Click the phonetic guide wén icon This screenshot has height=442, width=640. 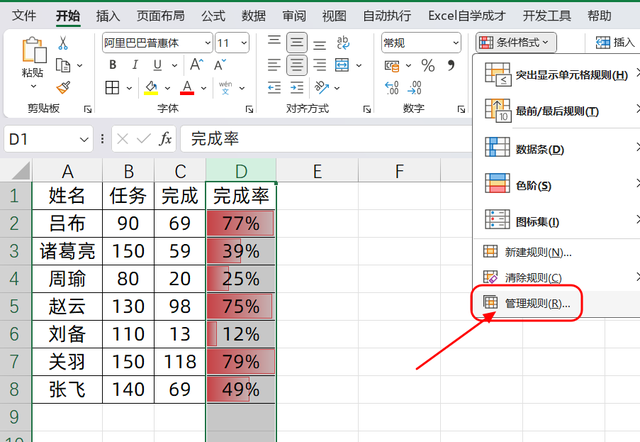[225, 87]
